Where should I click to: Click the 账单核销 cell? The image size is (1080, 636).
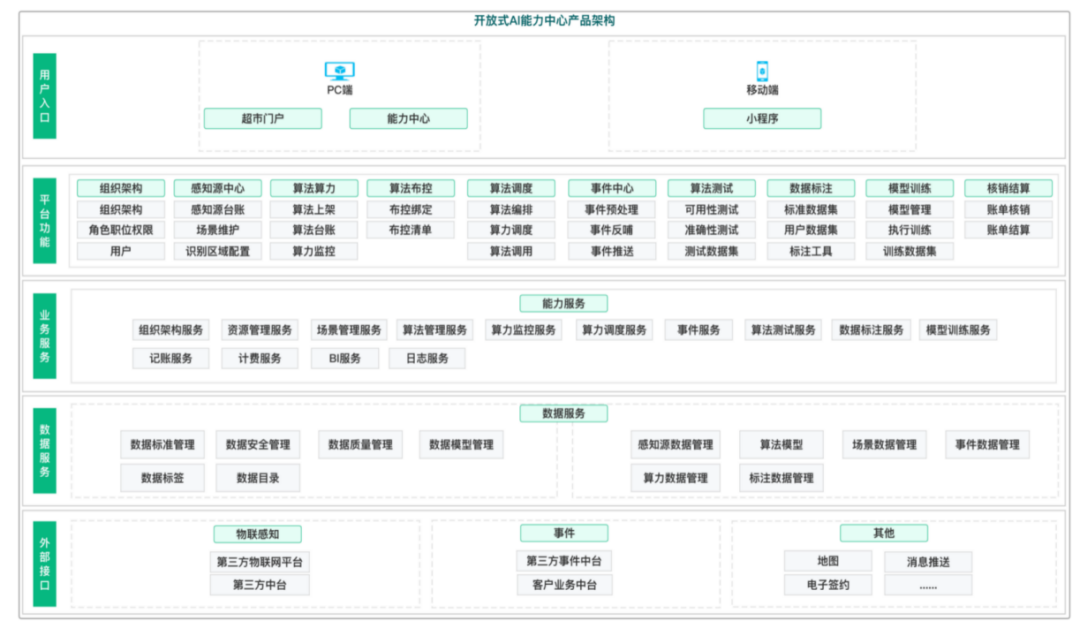point(1008,209)
